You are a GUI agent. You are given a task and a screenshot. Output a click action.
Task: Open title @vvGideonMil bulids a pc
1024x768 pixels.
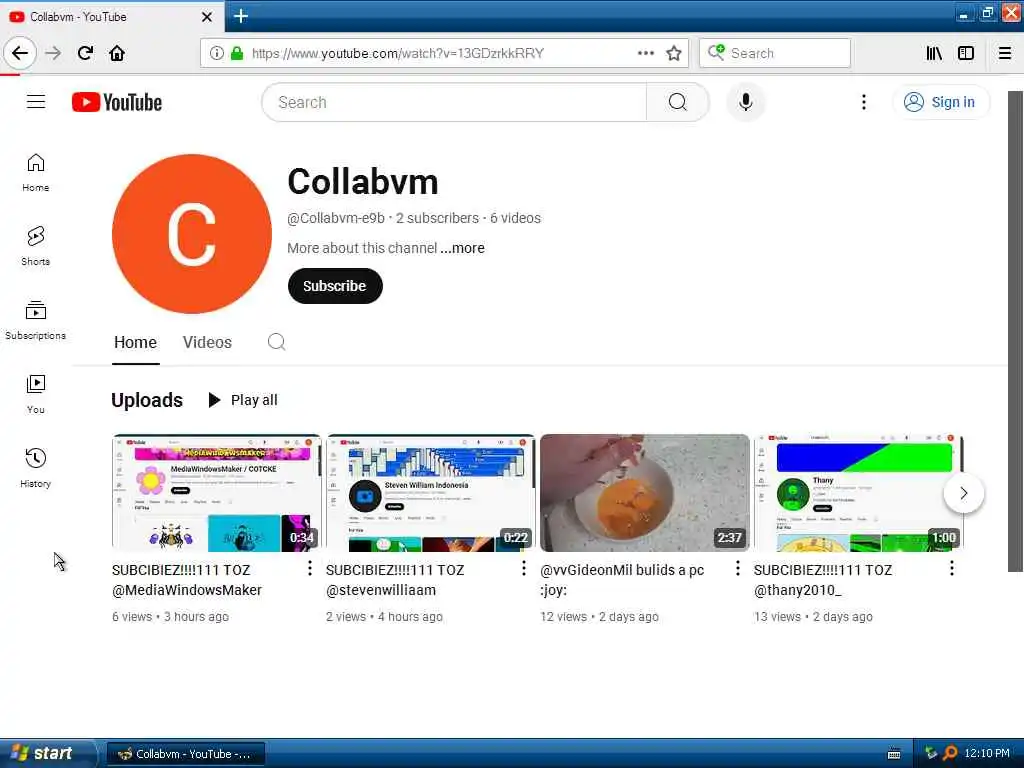click(x=622, y=580)
